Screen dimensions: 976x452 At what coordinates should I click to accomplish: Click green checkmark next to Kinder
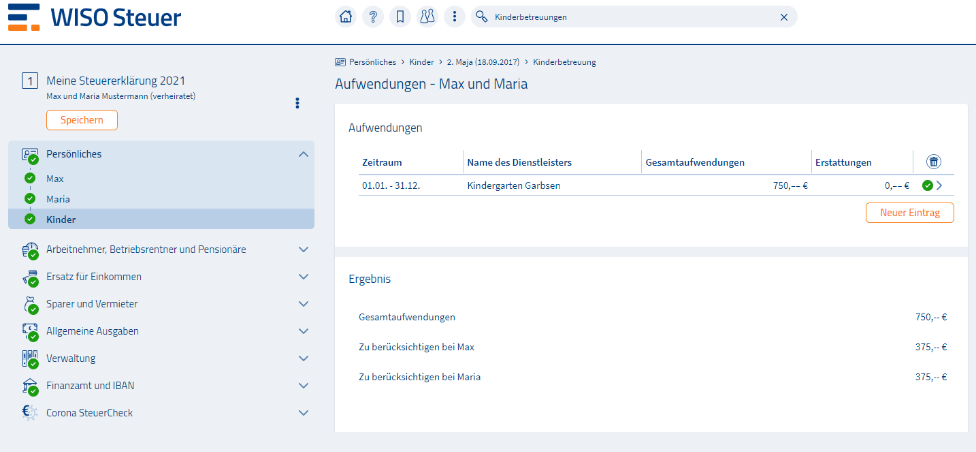click(30, 219)
